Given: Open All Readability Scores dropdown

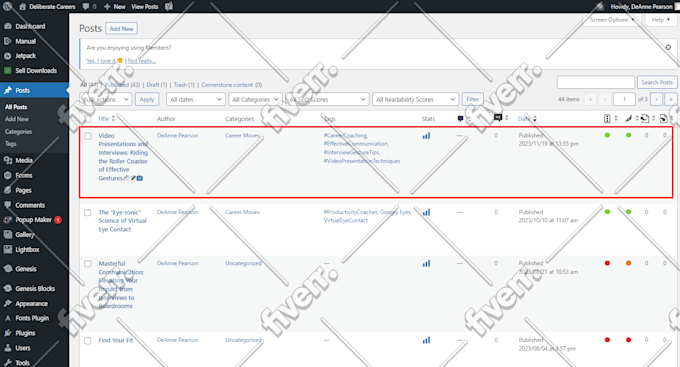Looking at the screenshot, I should click(x=415, y=99).
